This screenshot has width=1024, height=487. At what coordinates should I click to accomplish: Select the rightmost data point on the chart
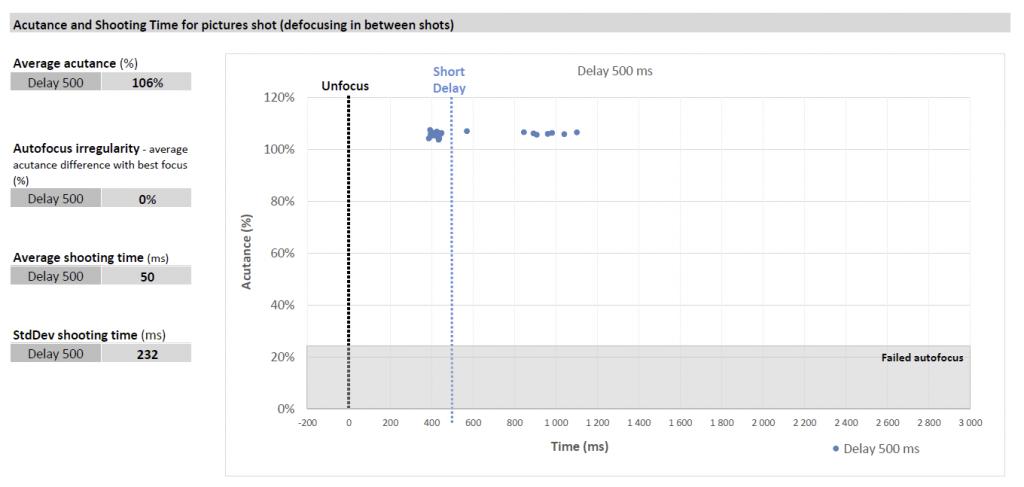click(577, 132)
